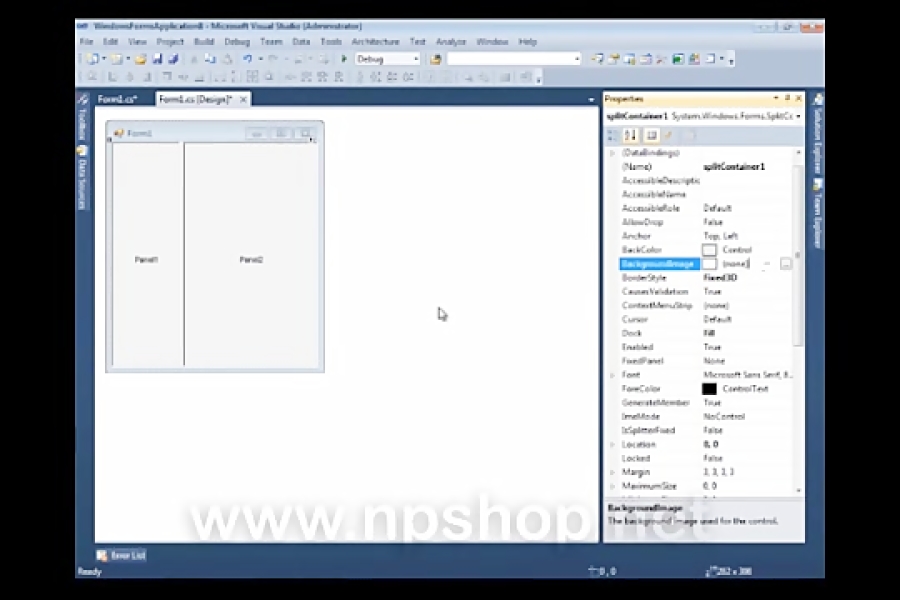The height and width of the screenshot is (600, 900).
Task: Click the Undo toolbar icon
Action: click(x=247, y=59)
